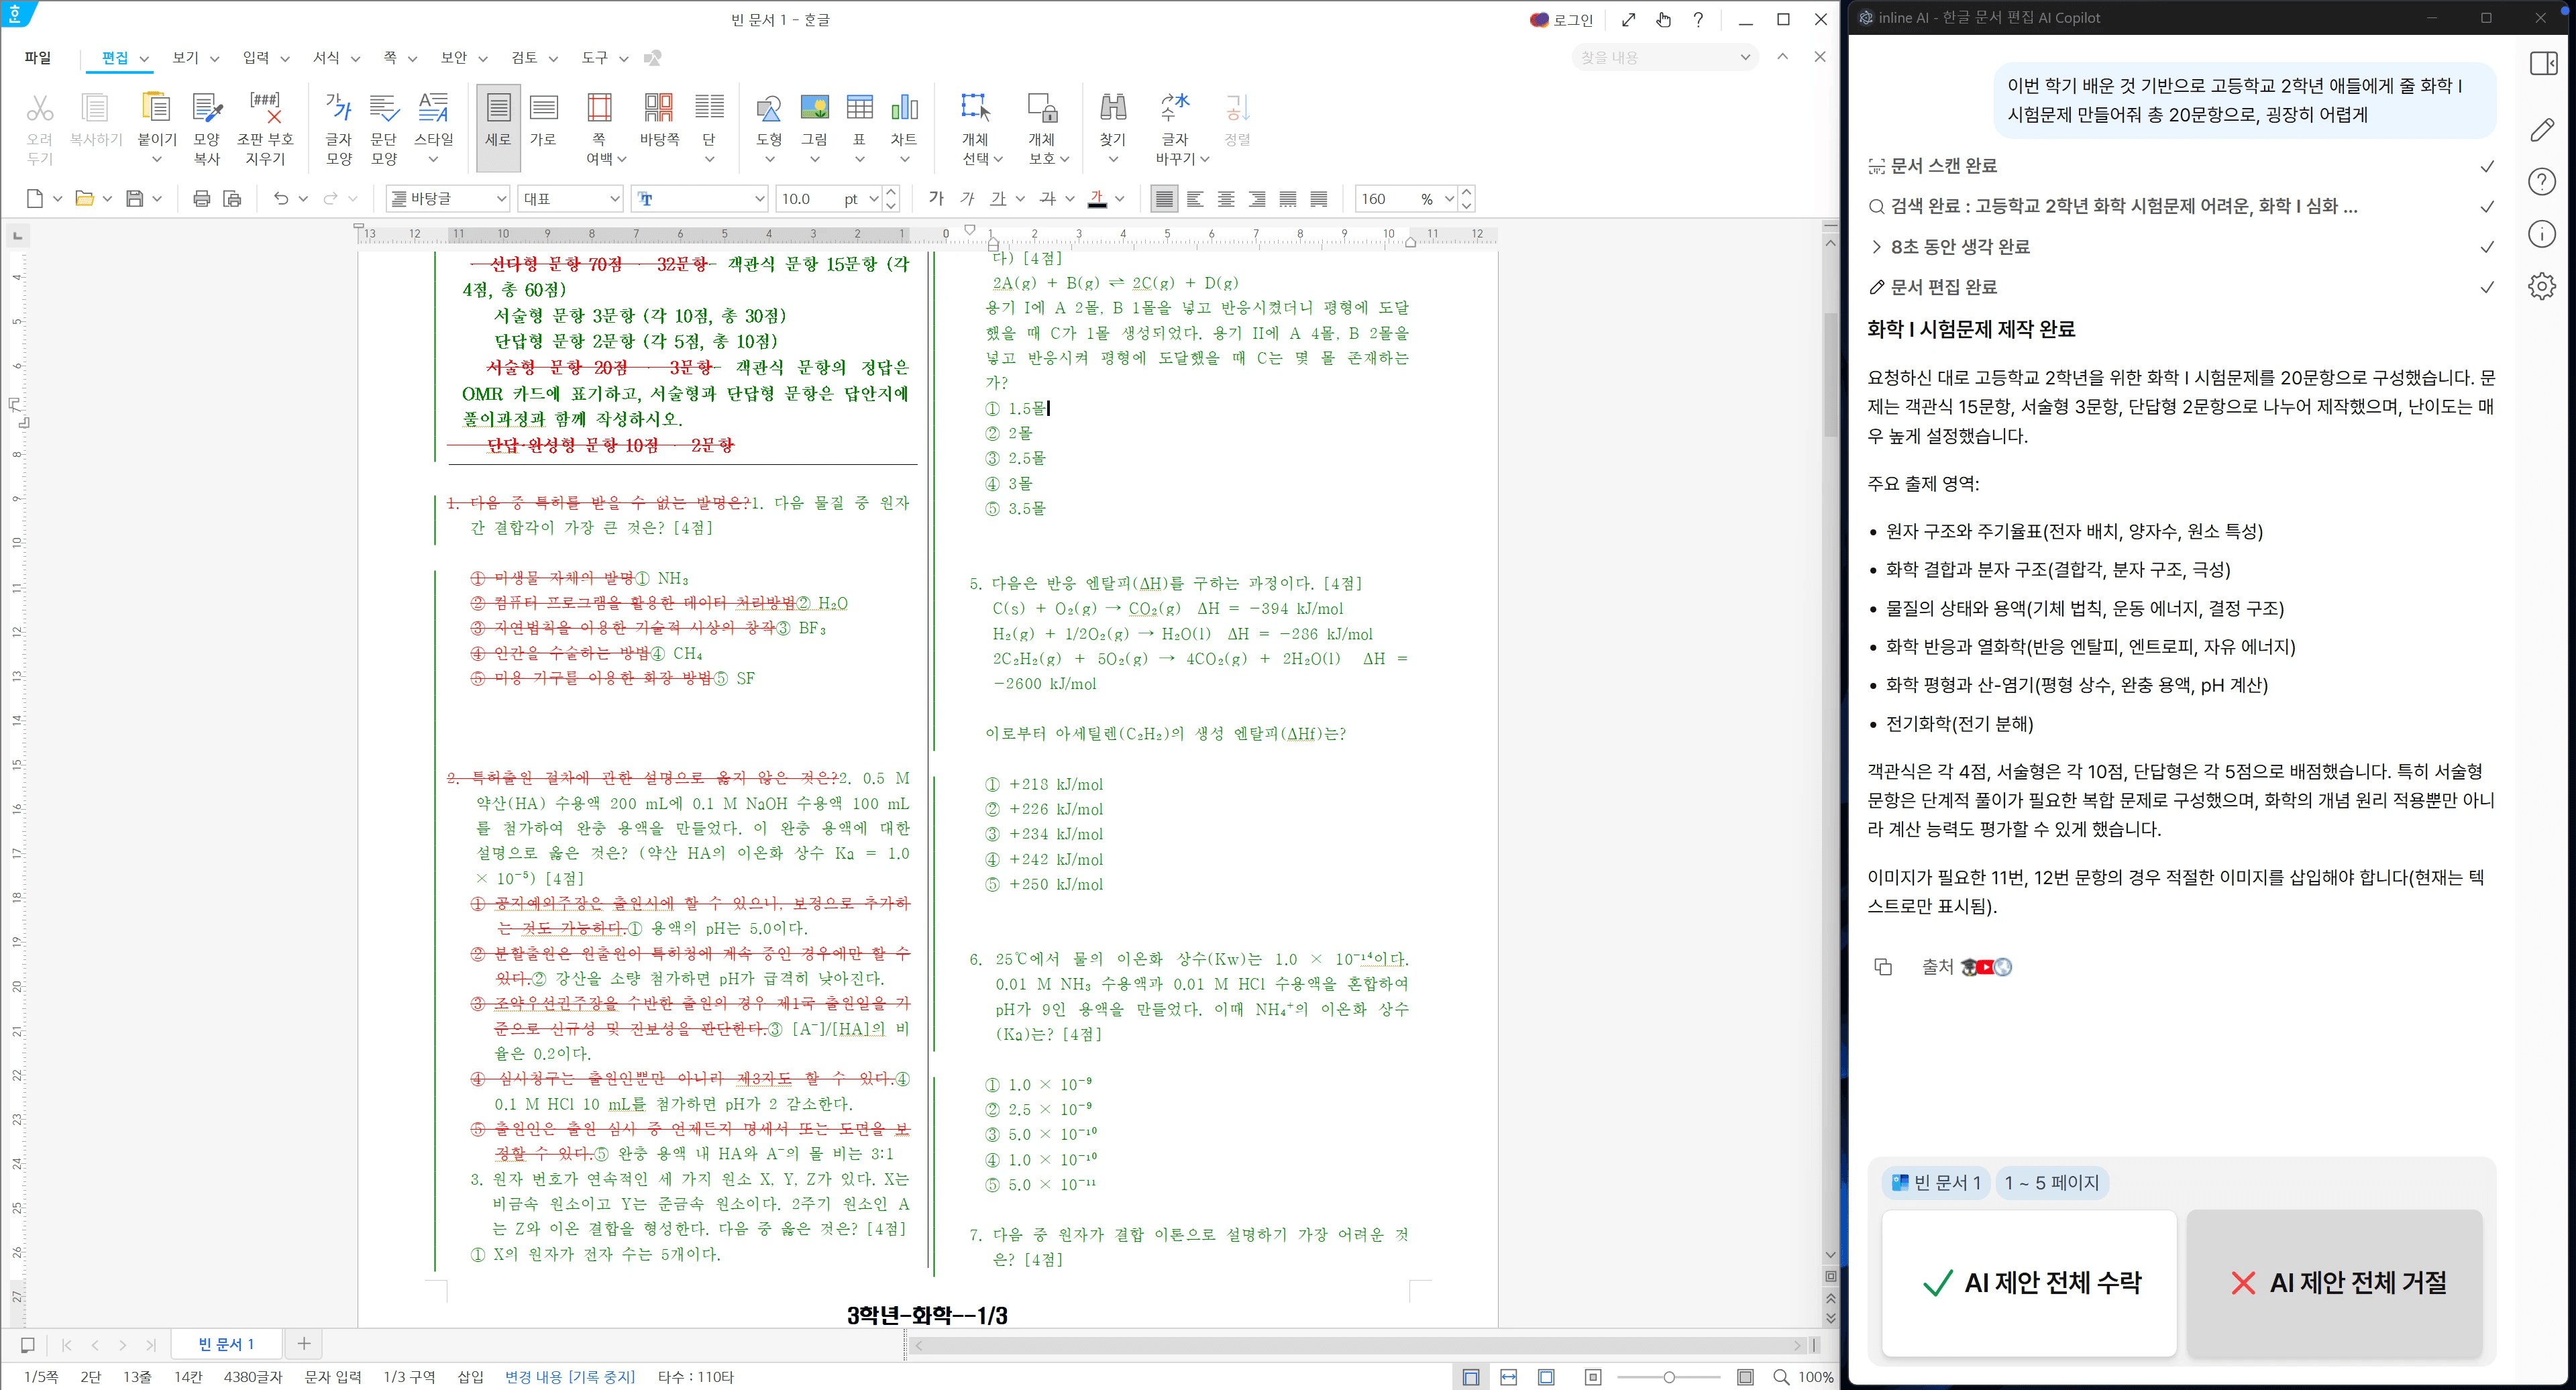Open the 찾기 binoculars find tool
Viewport: 2576px width, 1390px height.
pyautogui.click(x=1113, y=108)
